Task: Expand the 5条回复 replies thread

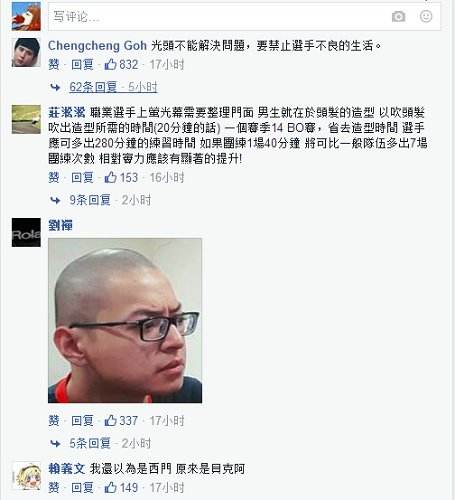Action: [x=90, y=443]
